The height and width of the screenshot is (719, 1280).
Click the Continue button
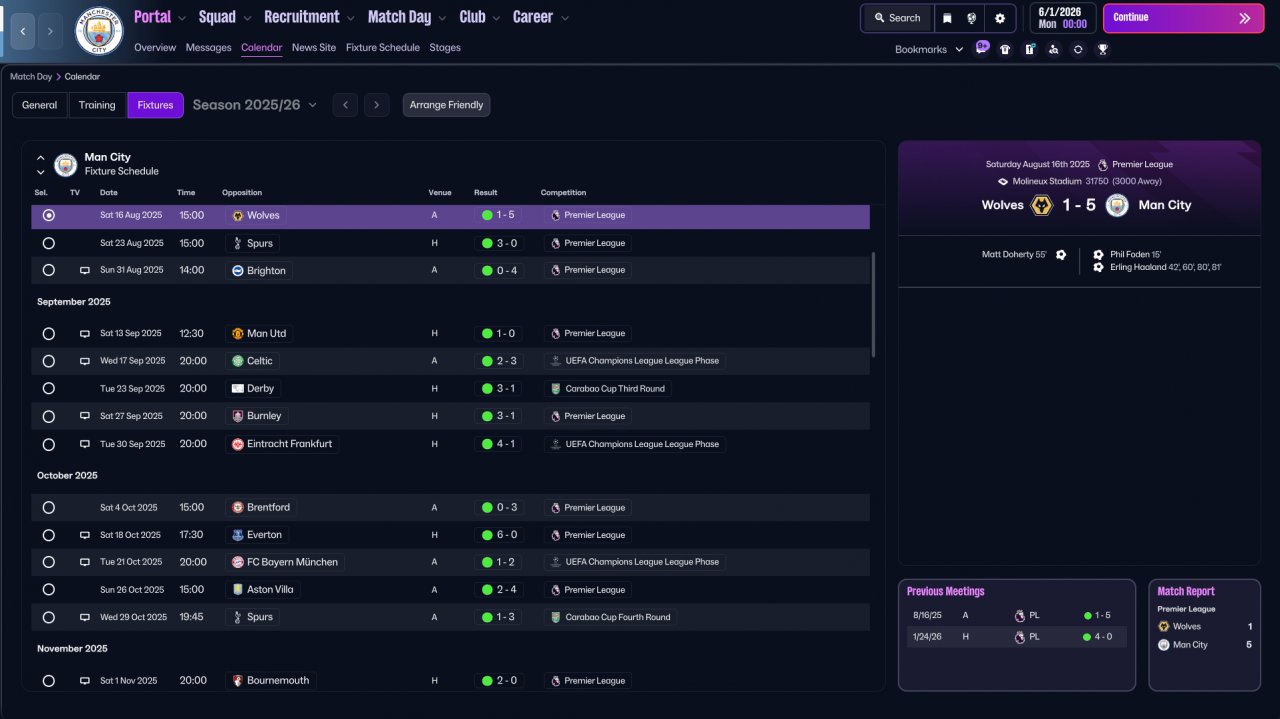coord(1183,18)
